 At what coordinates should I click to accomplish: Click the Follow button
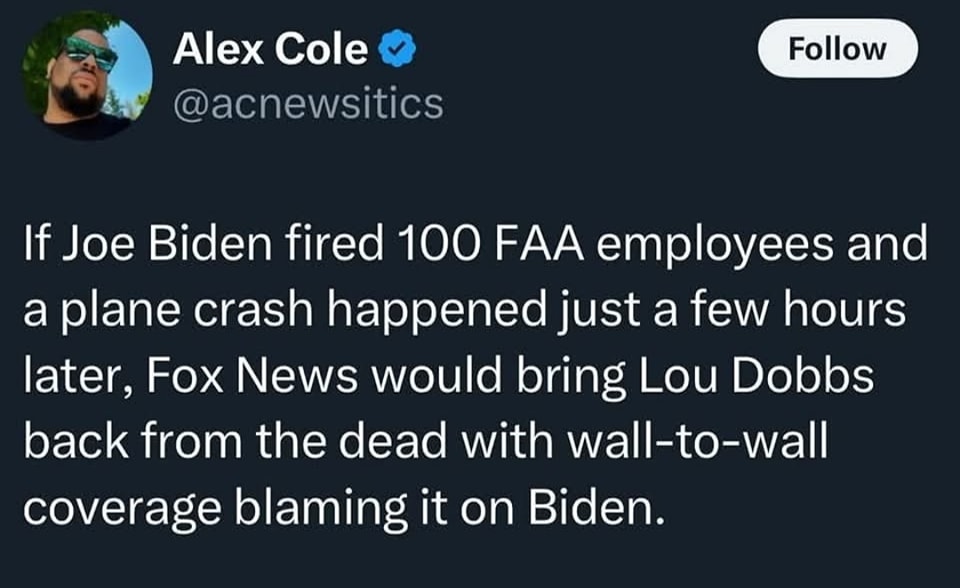[837, 48]
